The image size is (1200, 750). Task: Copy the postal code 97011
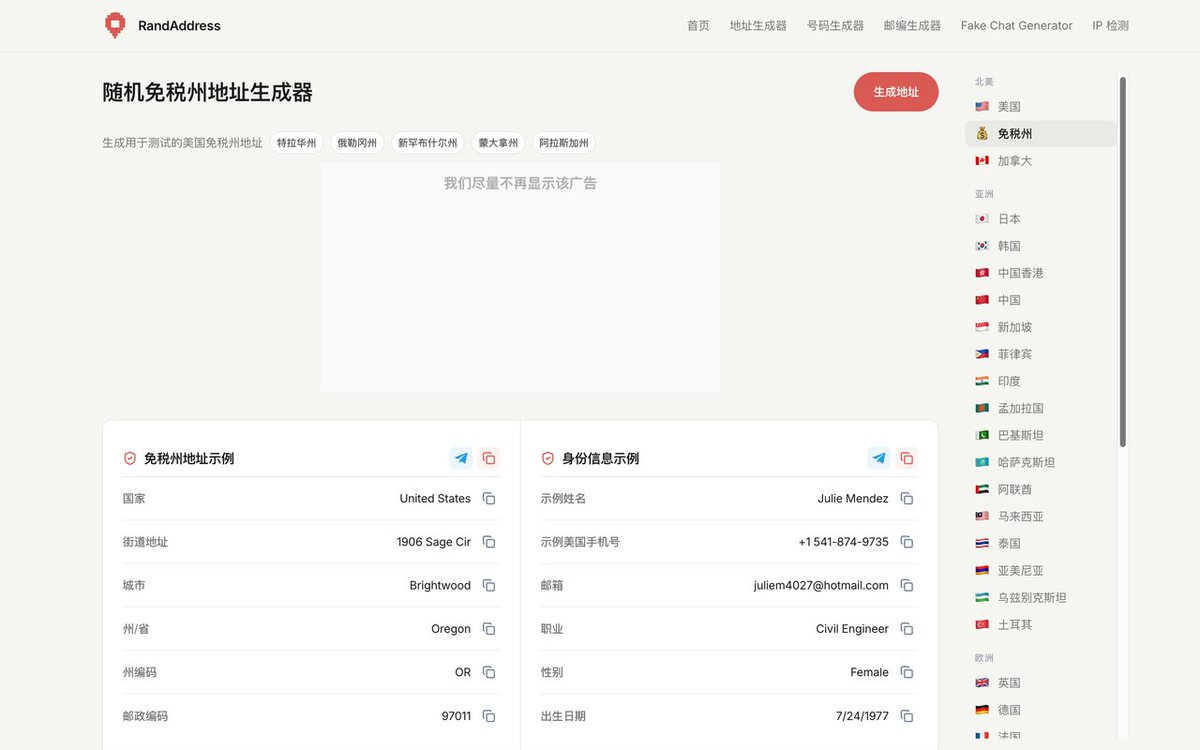point(489,716)
